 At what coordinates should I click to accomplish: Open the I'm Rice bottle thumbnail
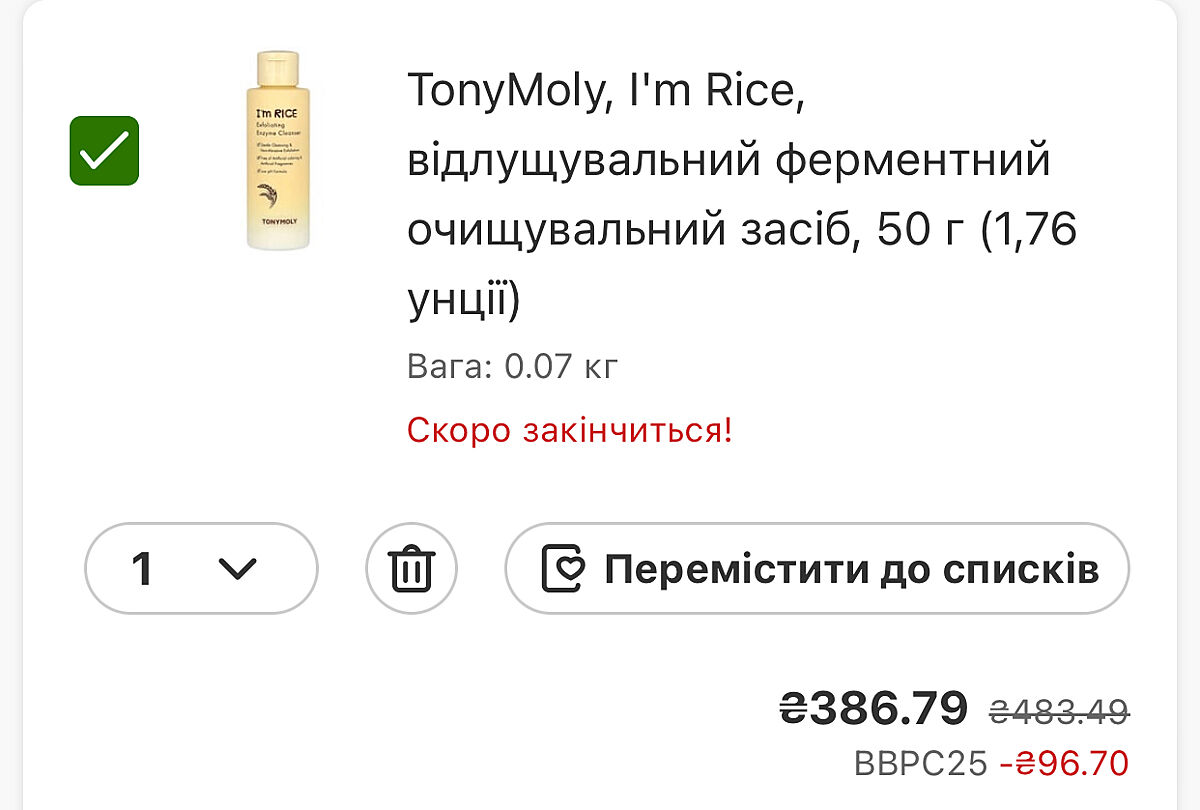tap(279, 151)
